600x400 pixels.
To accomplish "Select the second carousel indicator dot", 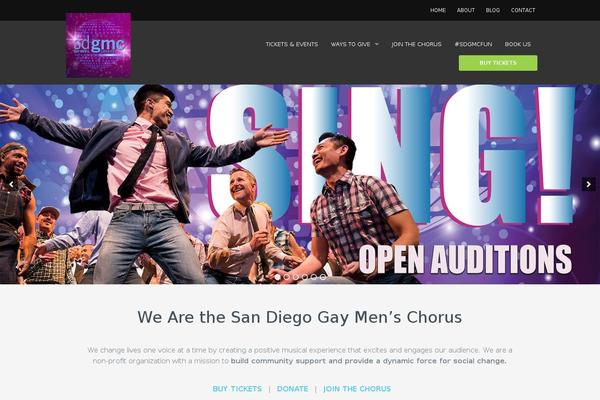I will (287, 277).
